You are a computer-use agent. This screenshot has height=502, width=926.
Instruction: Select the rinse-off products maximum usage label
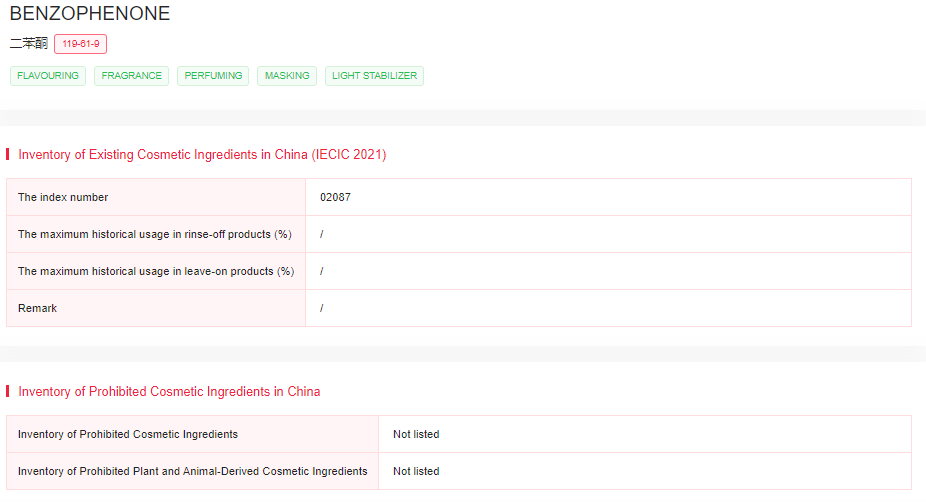tap(155, 234)
